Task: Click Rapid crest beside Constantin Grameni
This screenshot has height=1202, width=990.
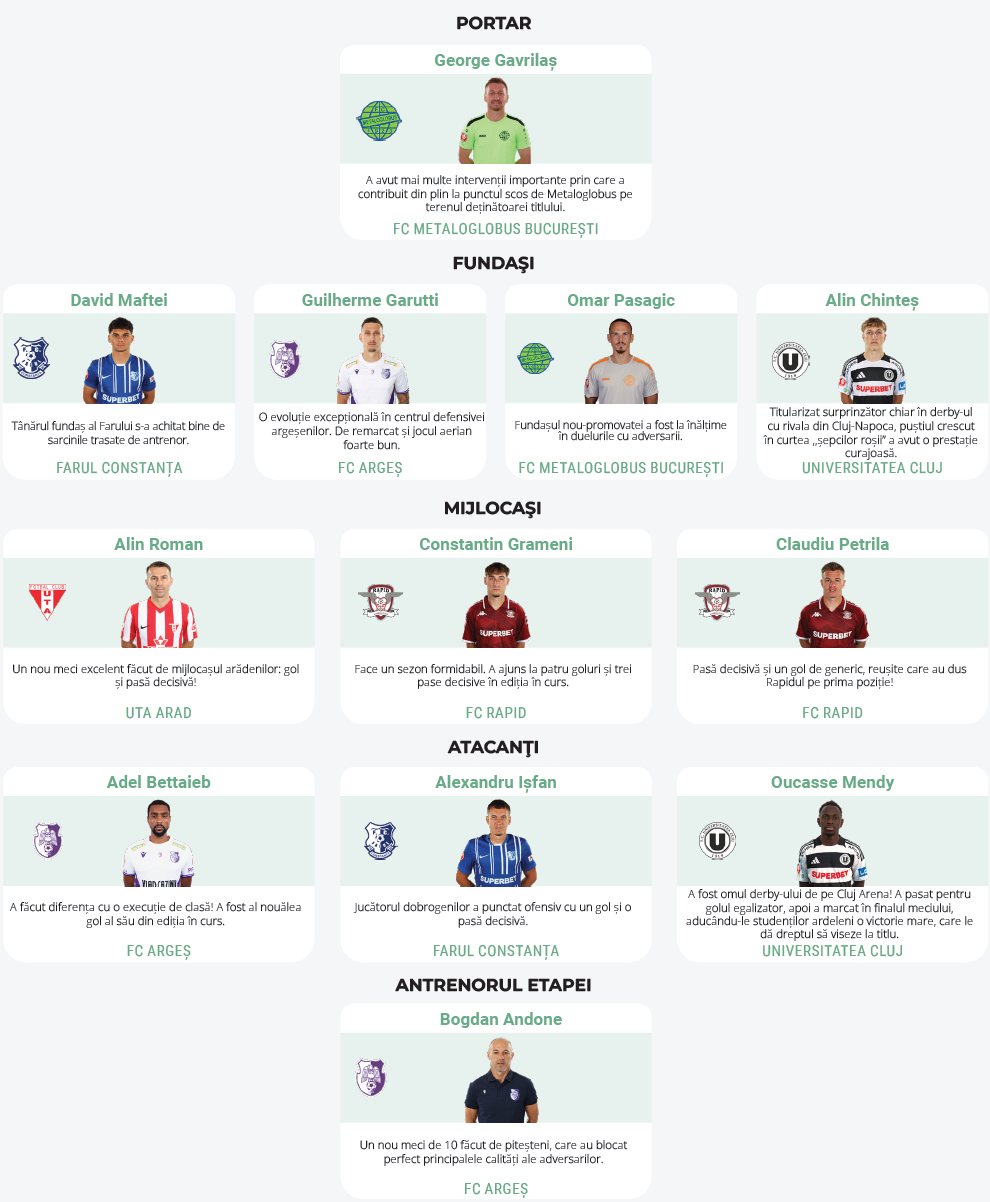Action: click(x=380, y=602)
